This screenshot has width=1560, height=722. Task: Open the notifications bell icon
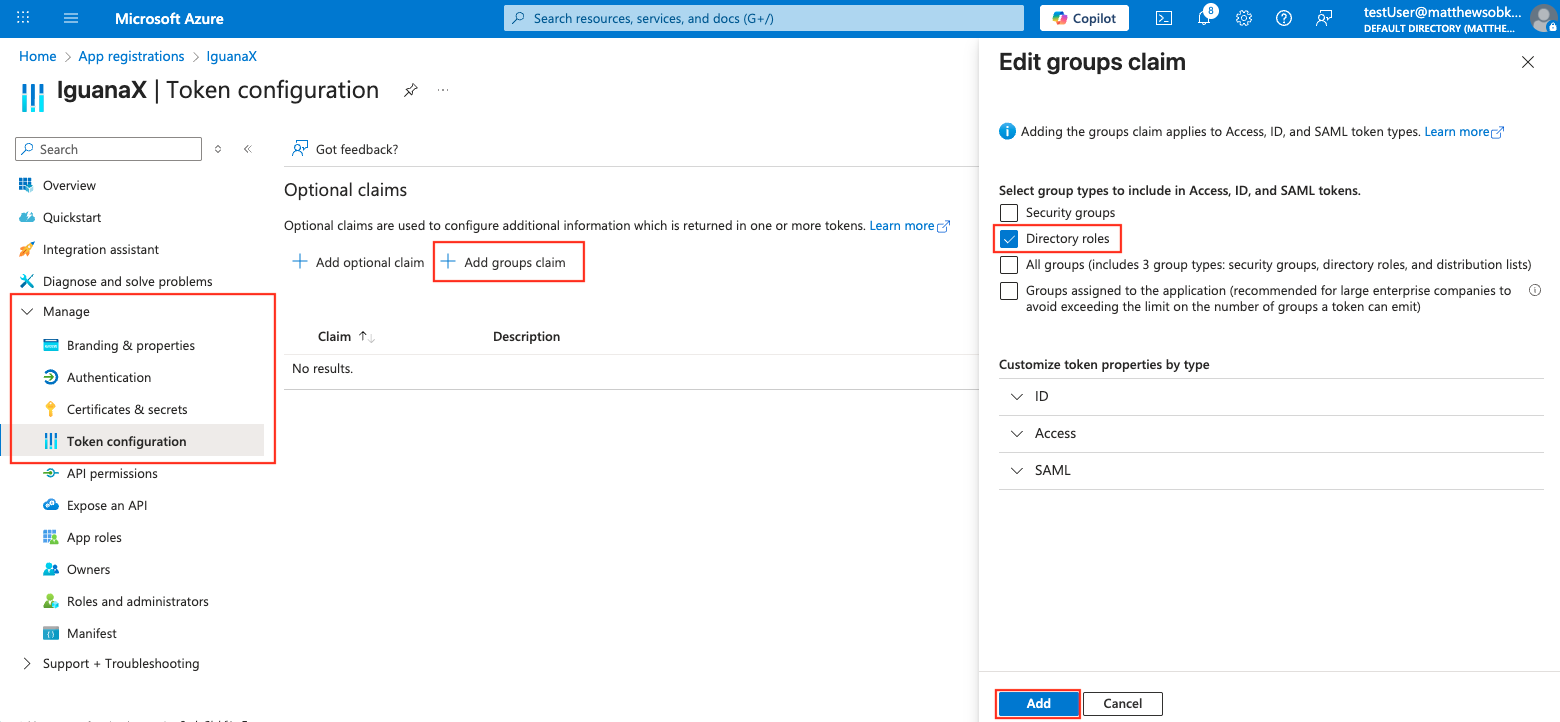[1204, 18]
